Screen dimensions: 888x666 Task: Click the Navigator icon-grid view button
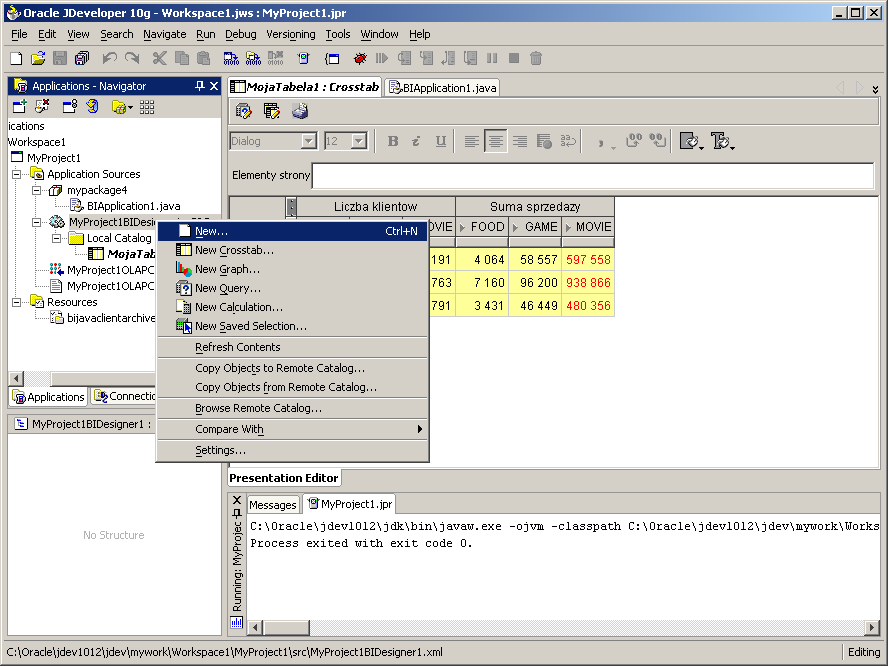coord(147,106)
